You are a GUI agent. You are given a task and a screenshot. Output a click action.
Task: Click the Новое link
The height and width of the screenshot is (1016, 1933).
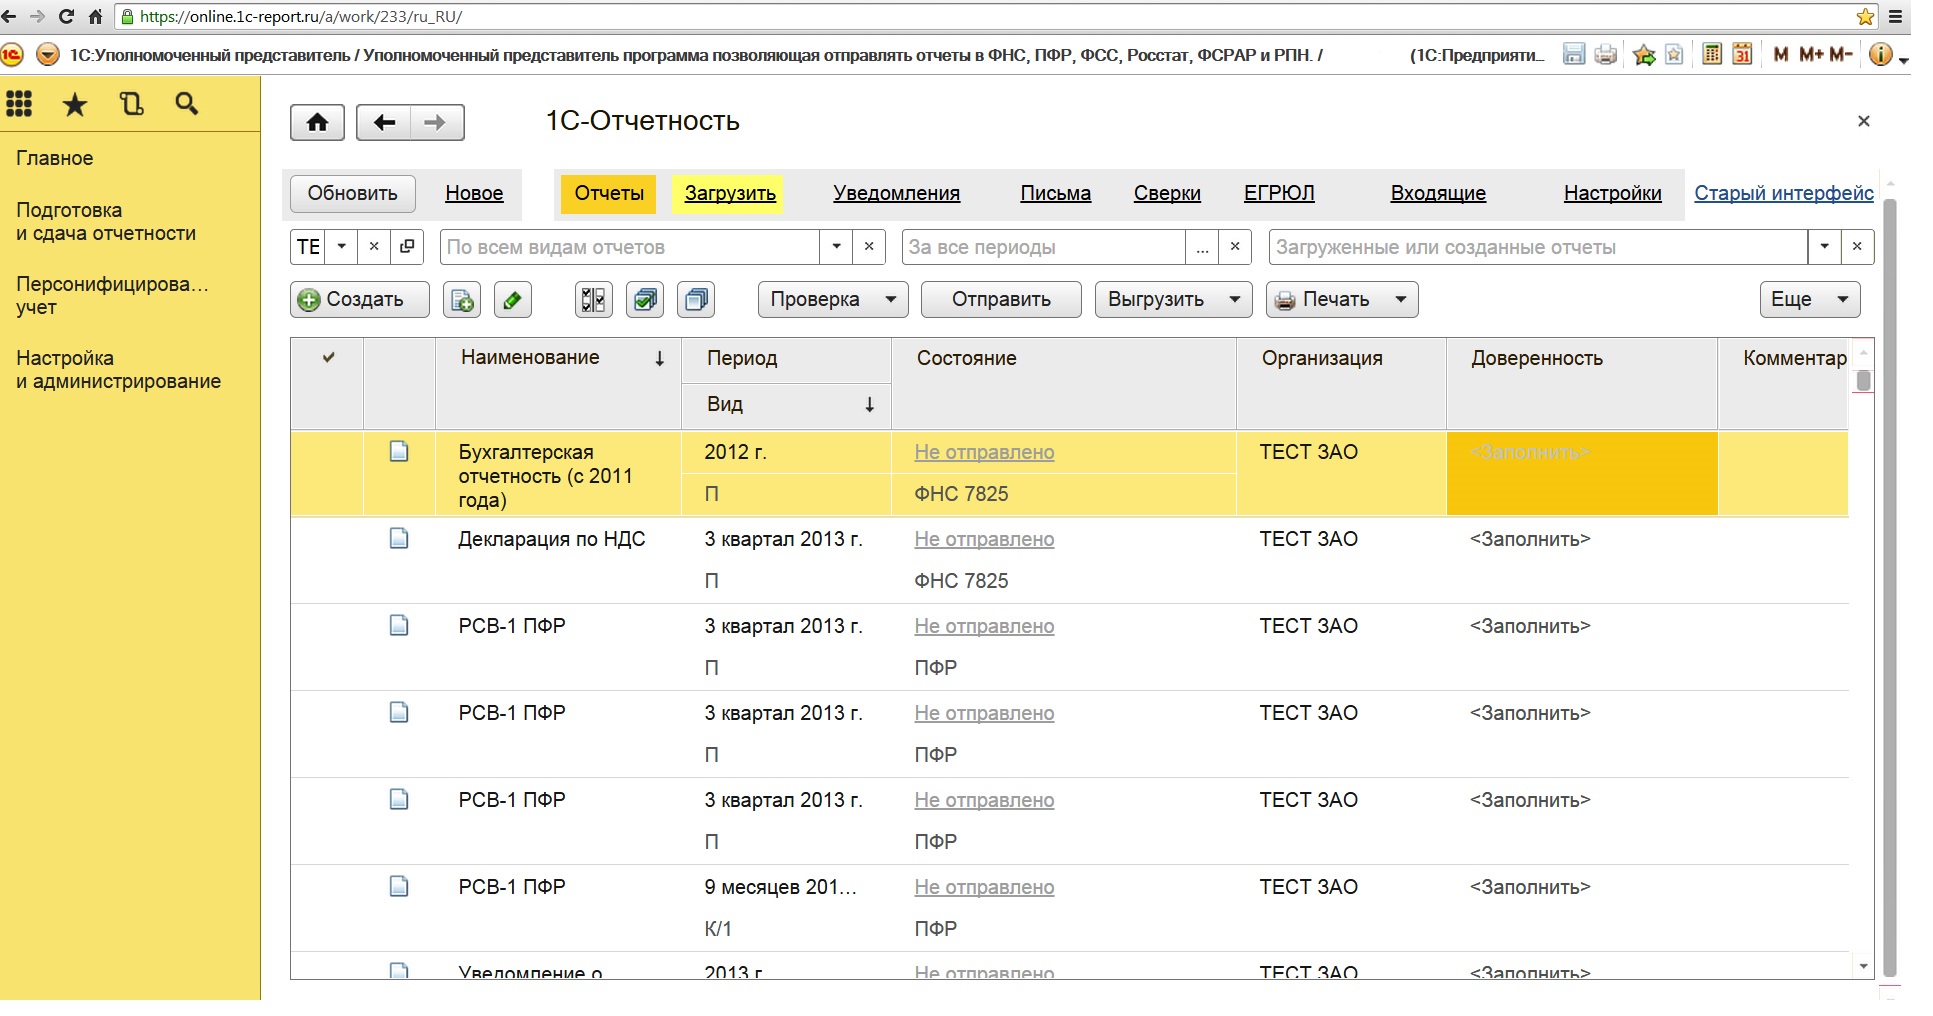474,193
